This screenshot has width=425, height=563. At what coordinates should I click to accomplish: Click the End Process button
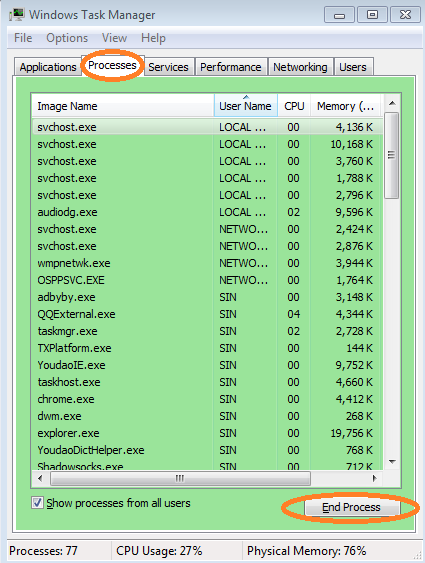coord(351,507)
